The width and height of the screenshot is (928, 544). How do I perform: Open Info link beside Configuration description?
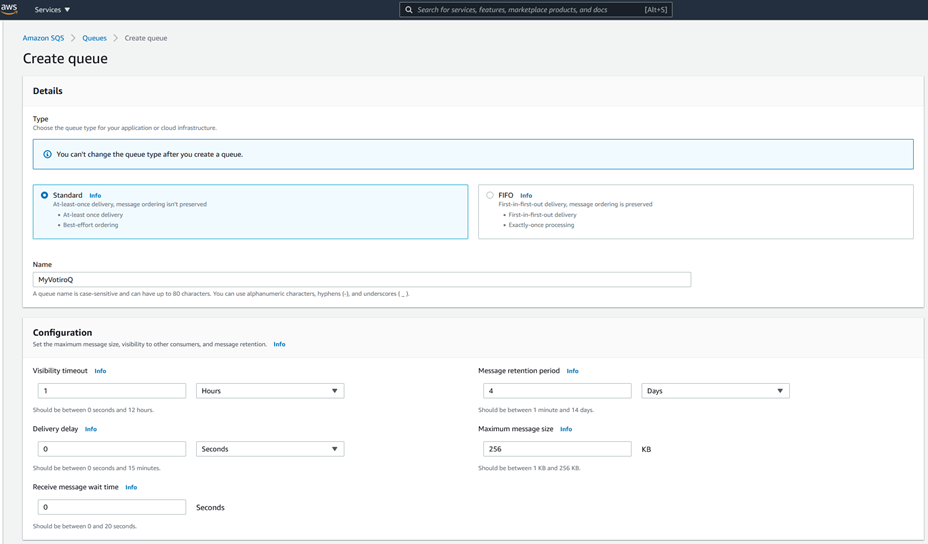(279, 344)
